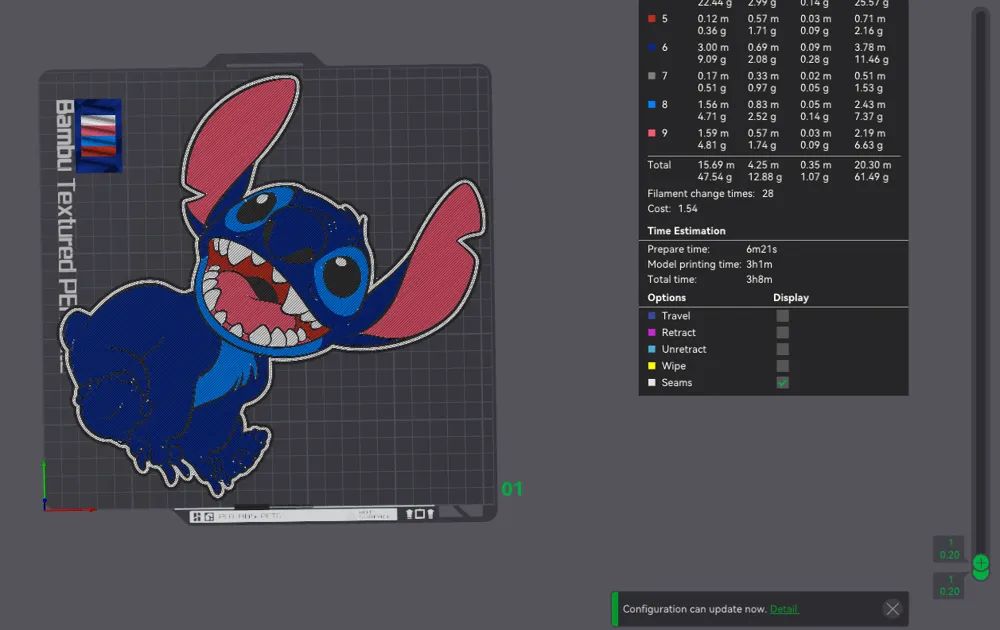Click the green plus icon on the layer slider
Viewport: 1000px width, 630px height.
pyautogui.click(x=980, y=564)
